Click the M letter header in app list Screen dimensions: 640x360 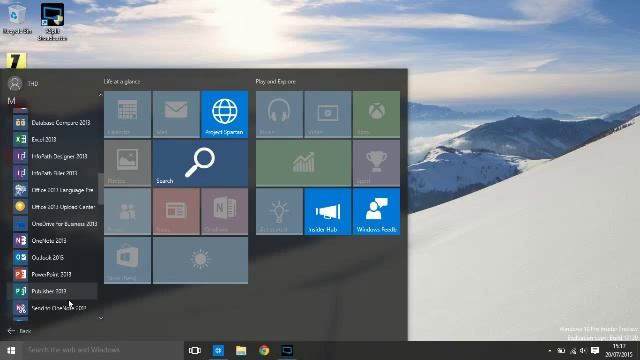(11, 101)
